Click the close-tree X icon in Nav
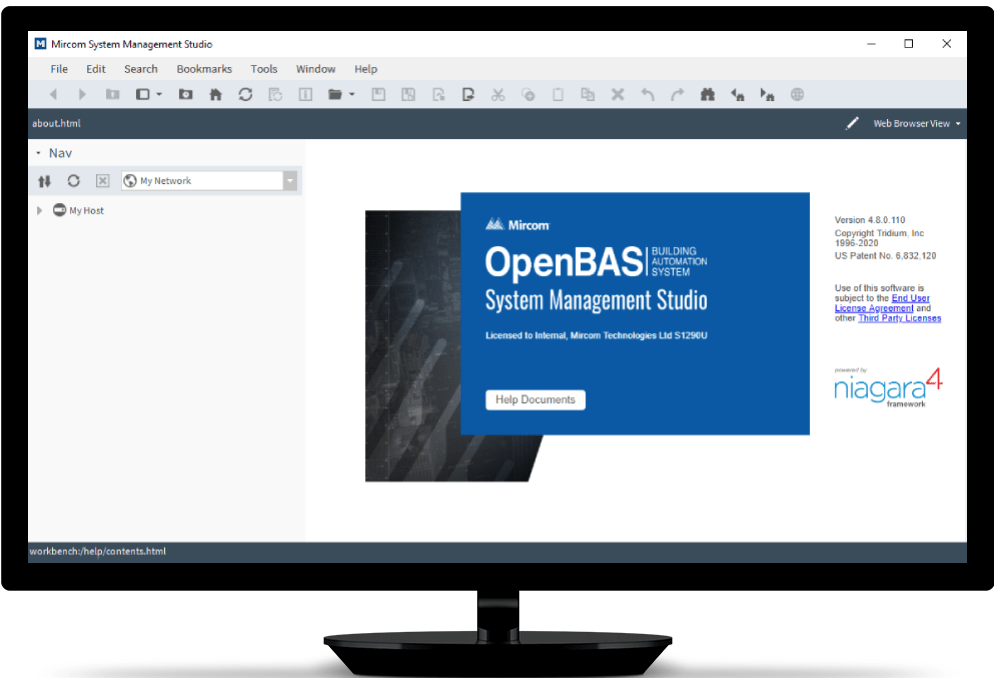994x678 pixels. pyautogui.click(x=102, y=181)
